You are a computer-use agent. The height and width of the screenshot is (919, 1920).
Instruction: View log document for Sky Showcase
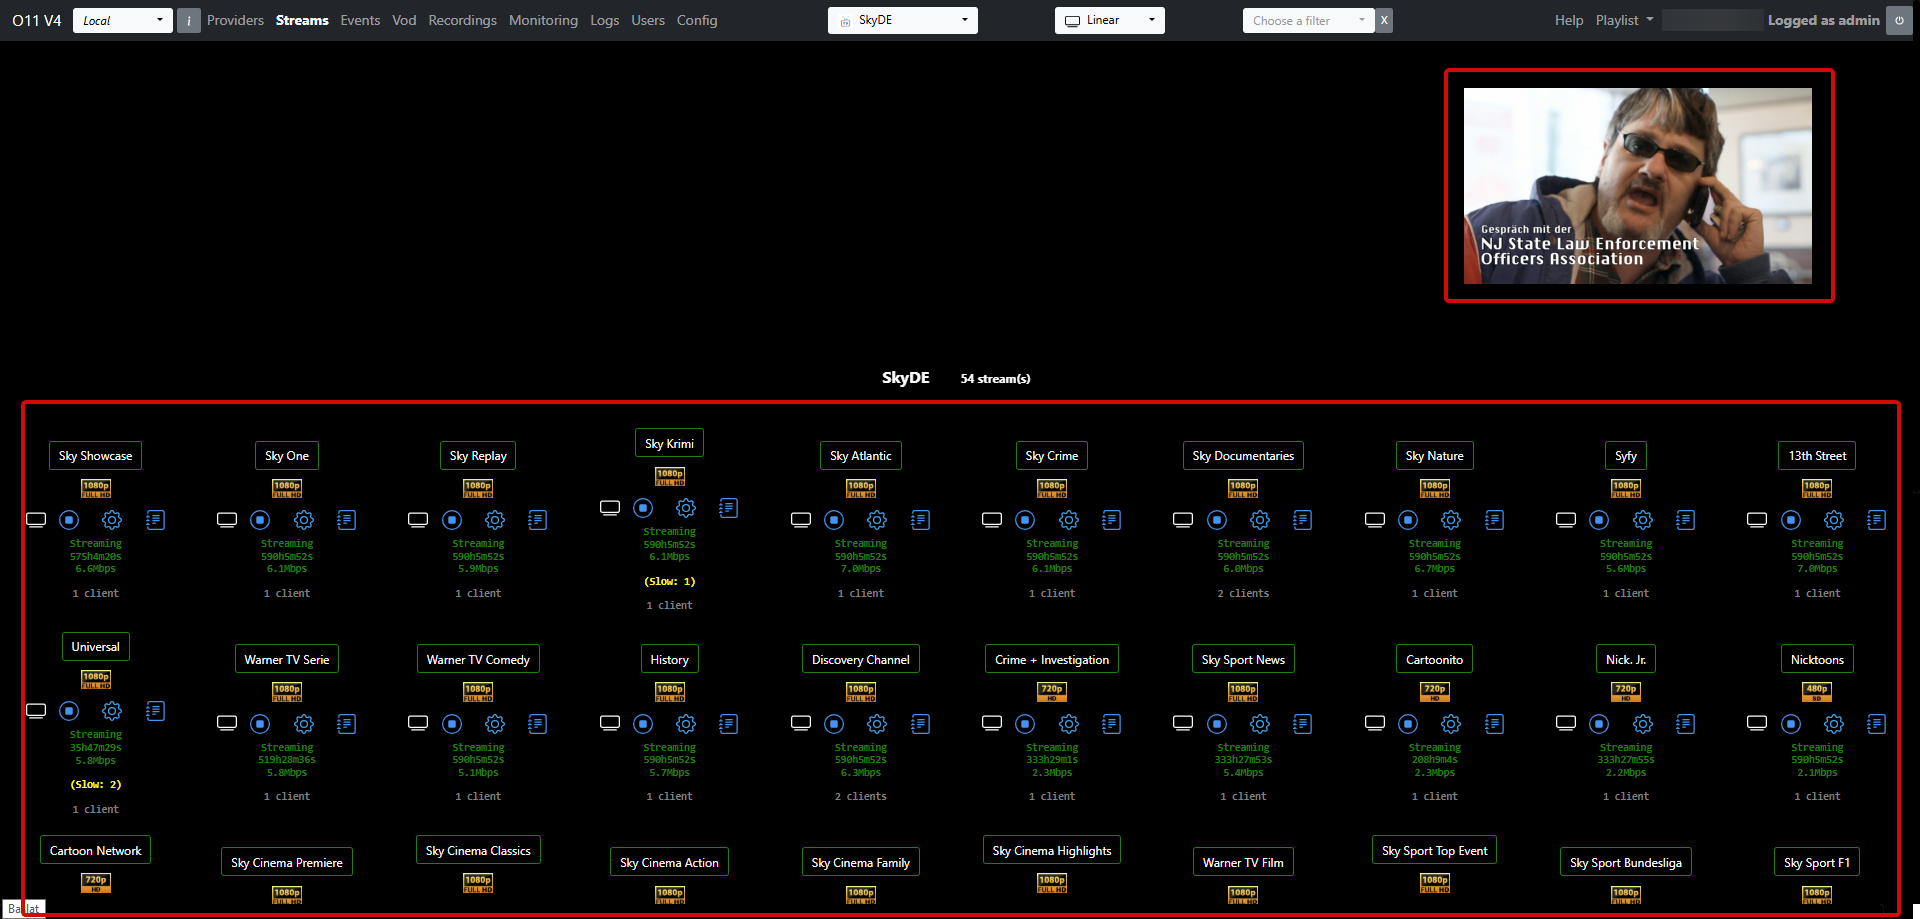click(x=155, y=520)
